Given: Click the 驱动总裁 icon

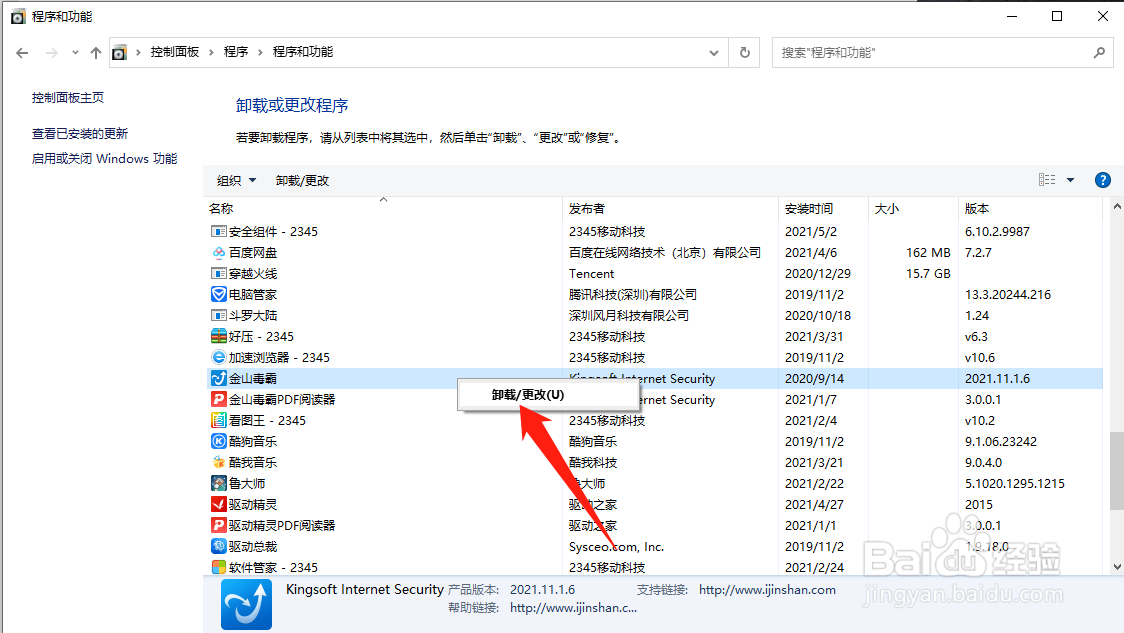Looking at the screenshot, I should [219, 546].
